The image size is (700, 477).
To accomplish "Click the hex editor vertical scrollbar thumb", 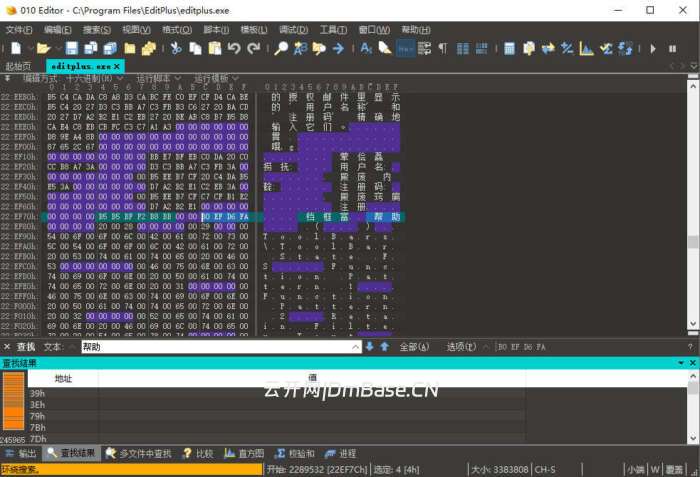I will click(693, 242).
